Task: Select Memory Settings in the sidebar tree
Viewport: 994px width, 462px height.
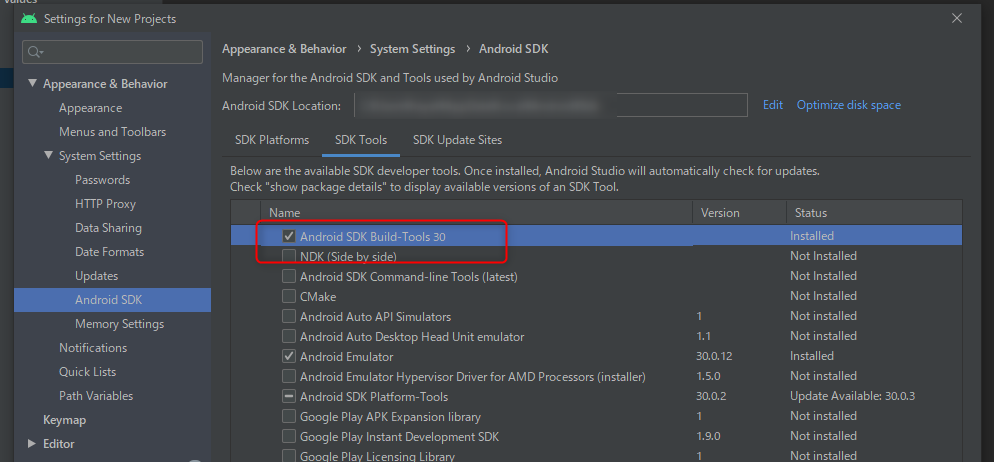Action: 119,324
